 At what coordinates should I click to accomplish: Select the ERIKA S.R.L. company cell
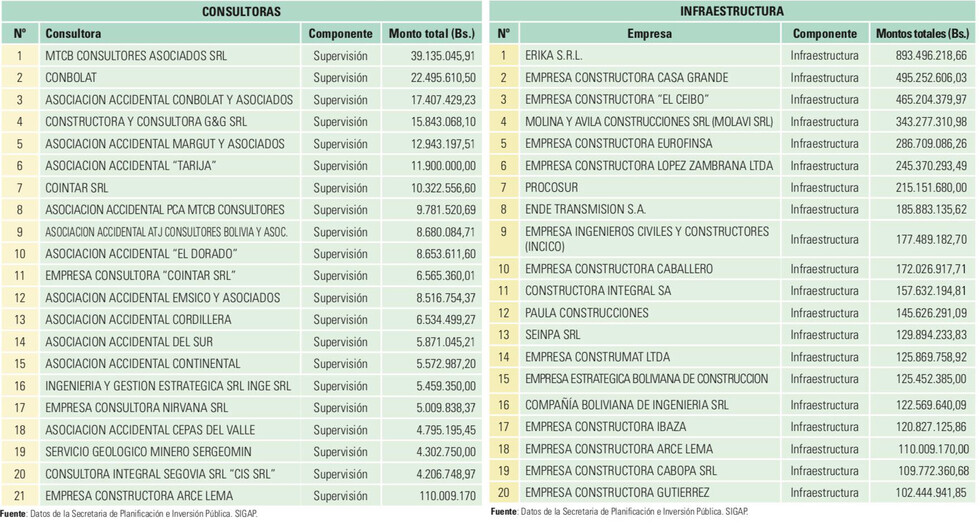[x=650, y=56]
